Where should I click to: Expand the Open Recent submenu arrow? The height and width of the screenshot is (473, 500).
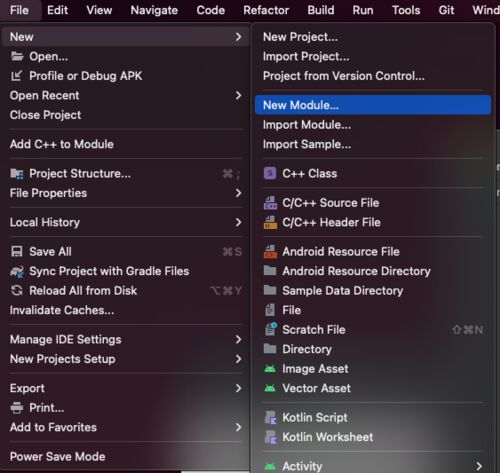[x=238, y=95]
